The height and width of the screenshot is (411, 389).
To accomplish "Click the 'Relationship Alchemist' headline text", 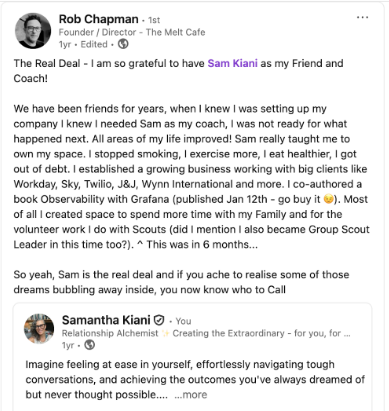I will click(x=110, y=333).
